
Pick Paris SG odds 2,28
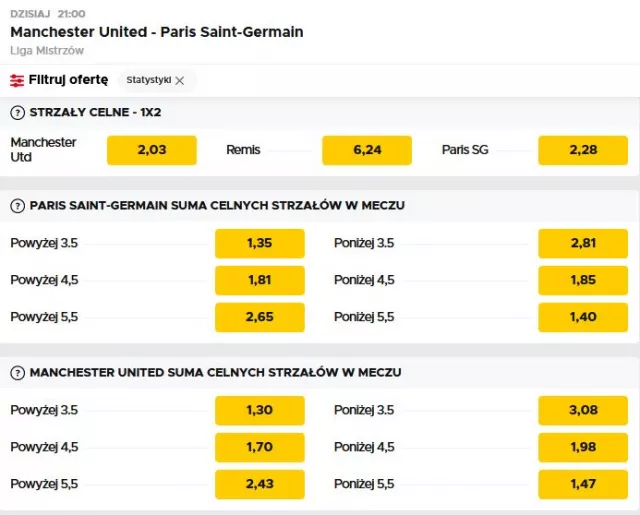point(582,150)
